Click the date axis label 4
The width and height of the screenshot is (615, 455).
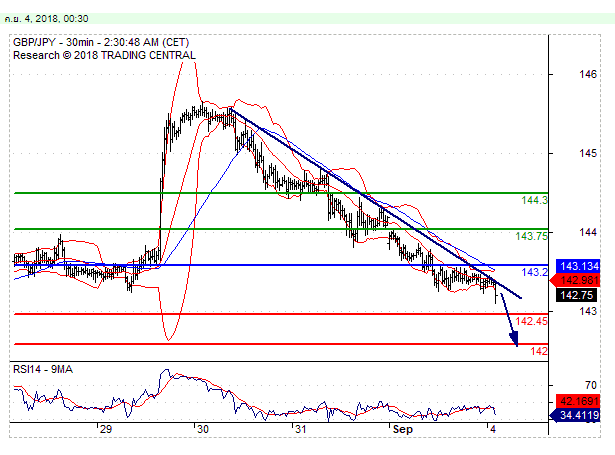point(493,429)
